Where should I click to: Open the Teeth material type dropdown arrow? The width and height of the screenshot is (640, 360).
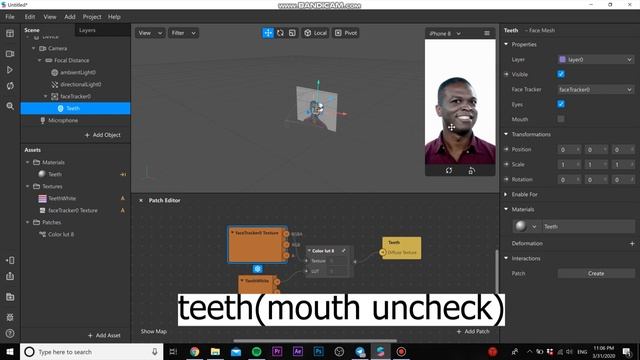click(534, 227)
